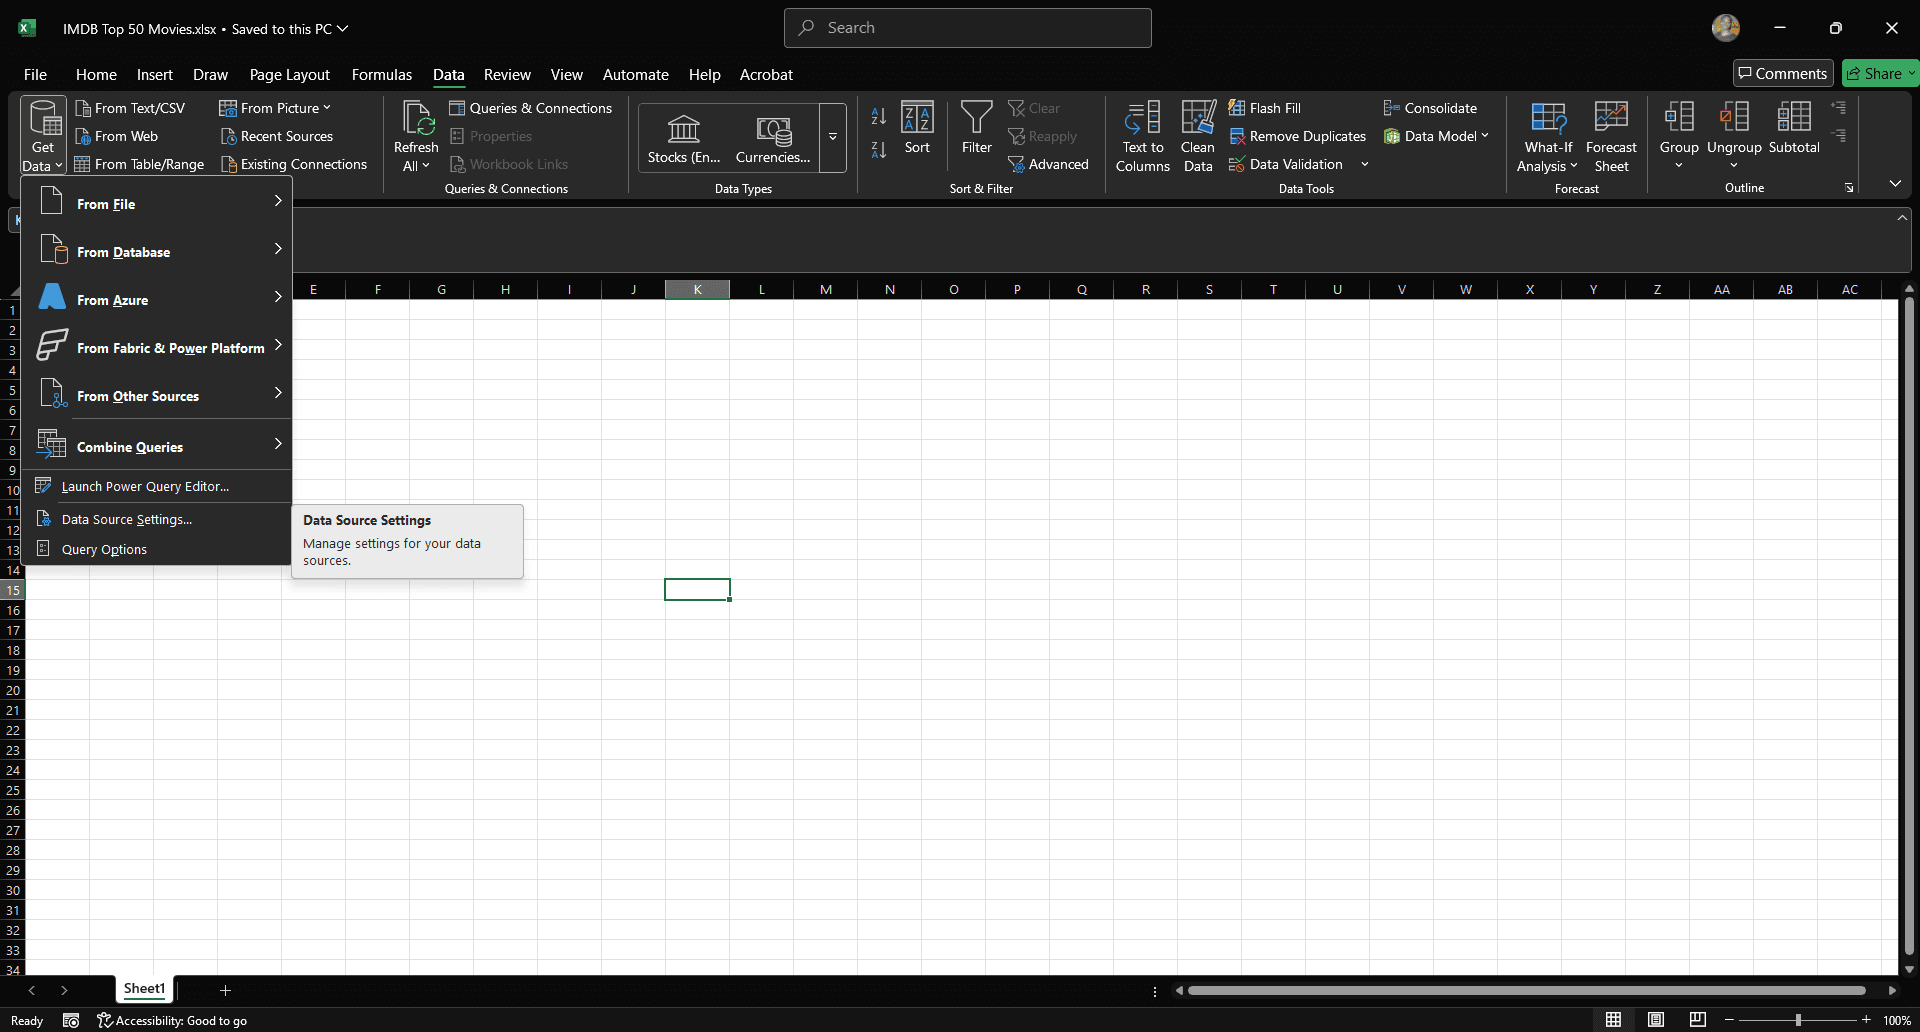Switch to the Automate tab
Viewport: 1920px width, 1032px height.
tap(636, 74)
